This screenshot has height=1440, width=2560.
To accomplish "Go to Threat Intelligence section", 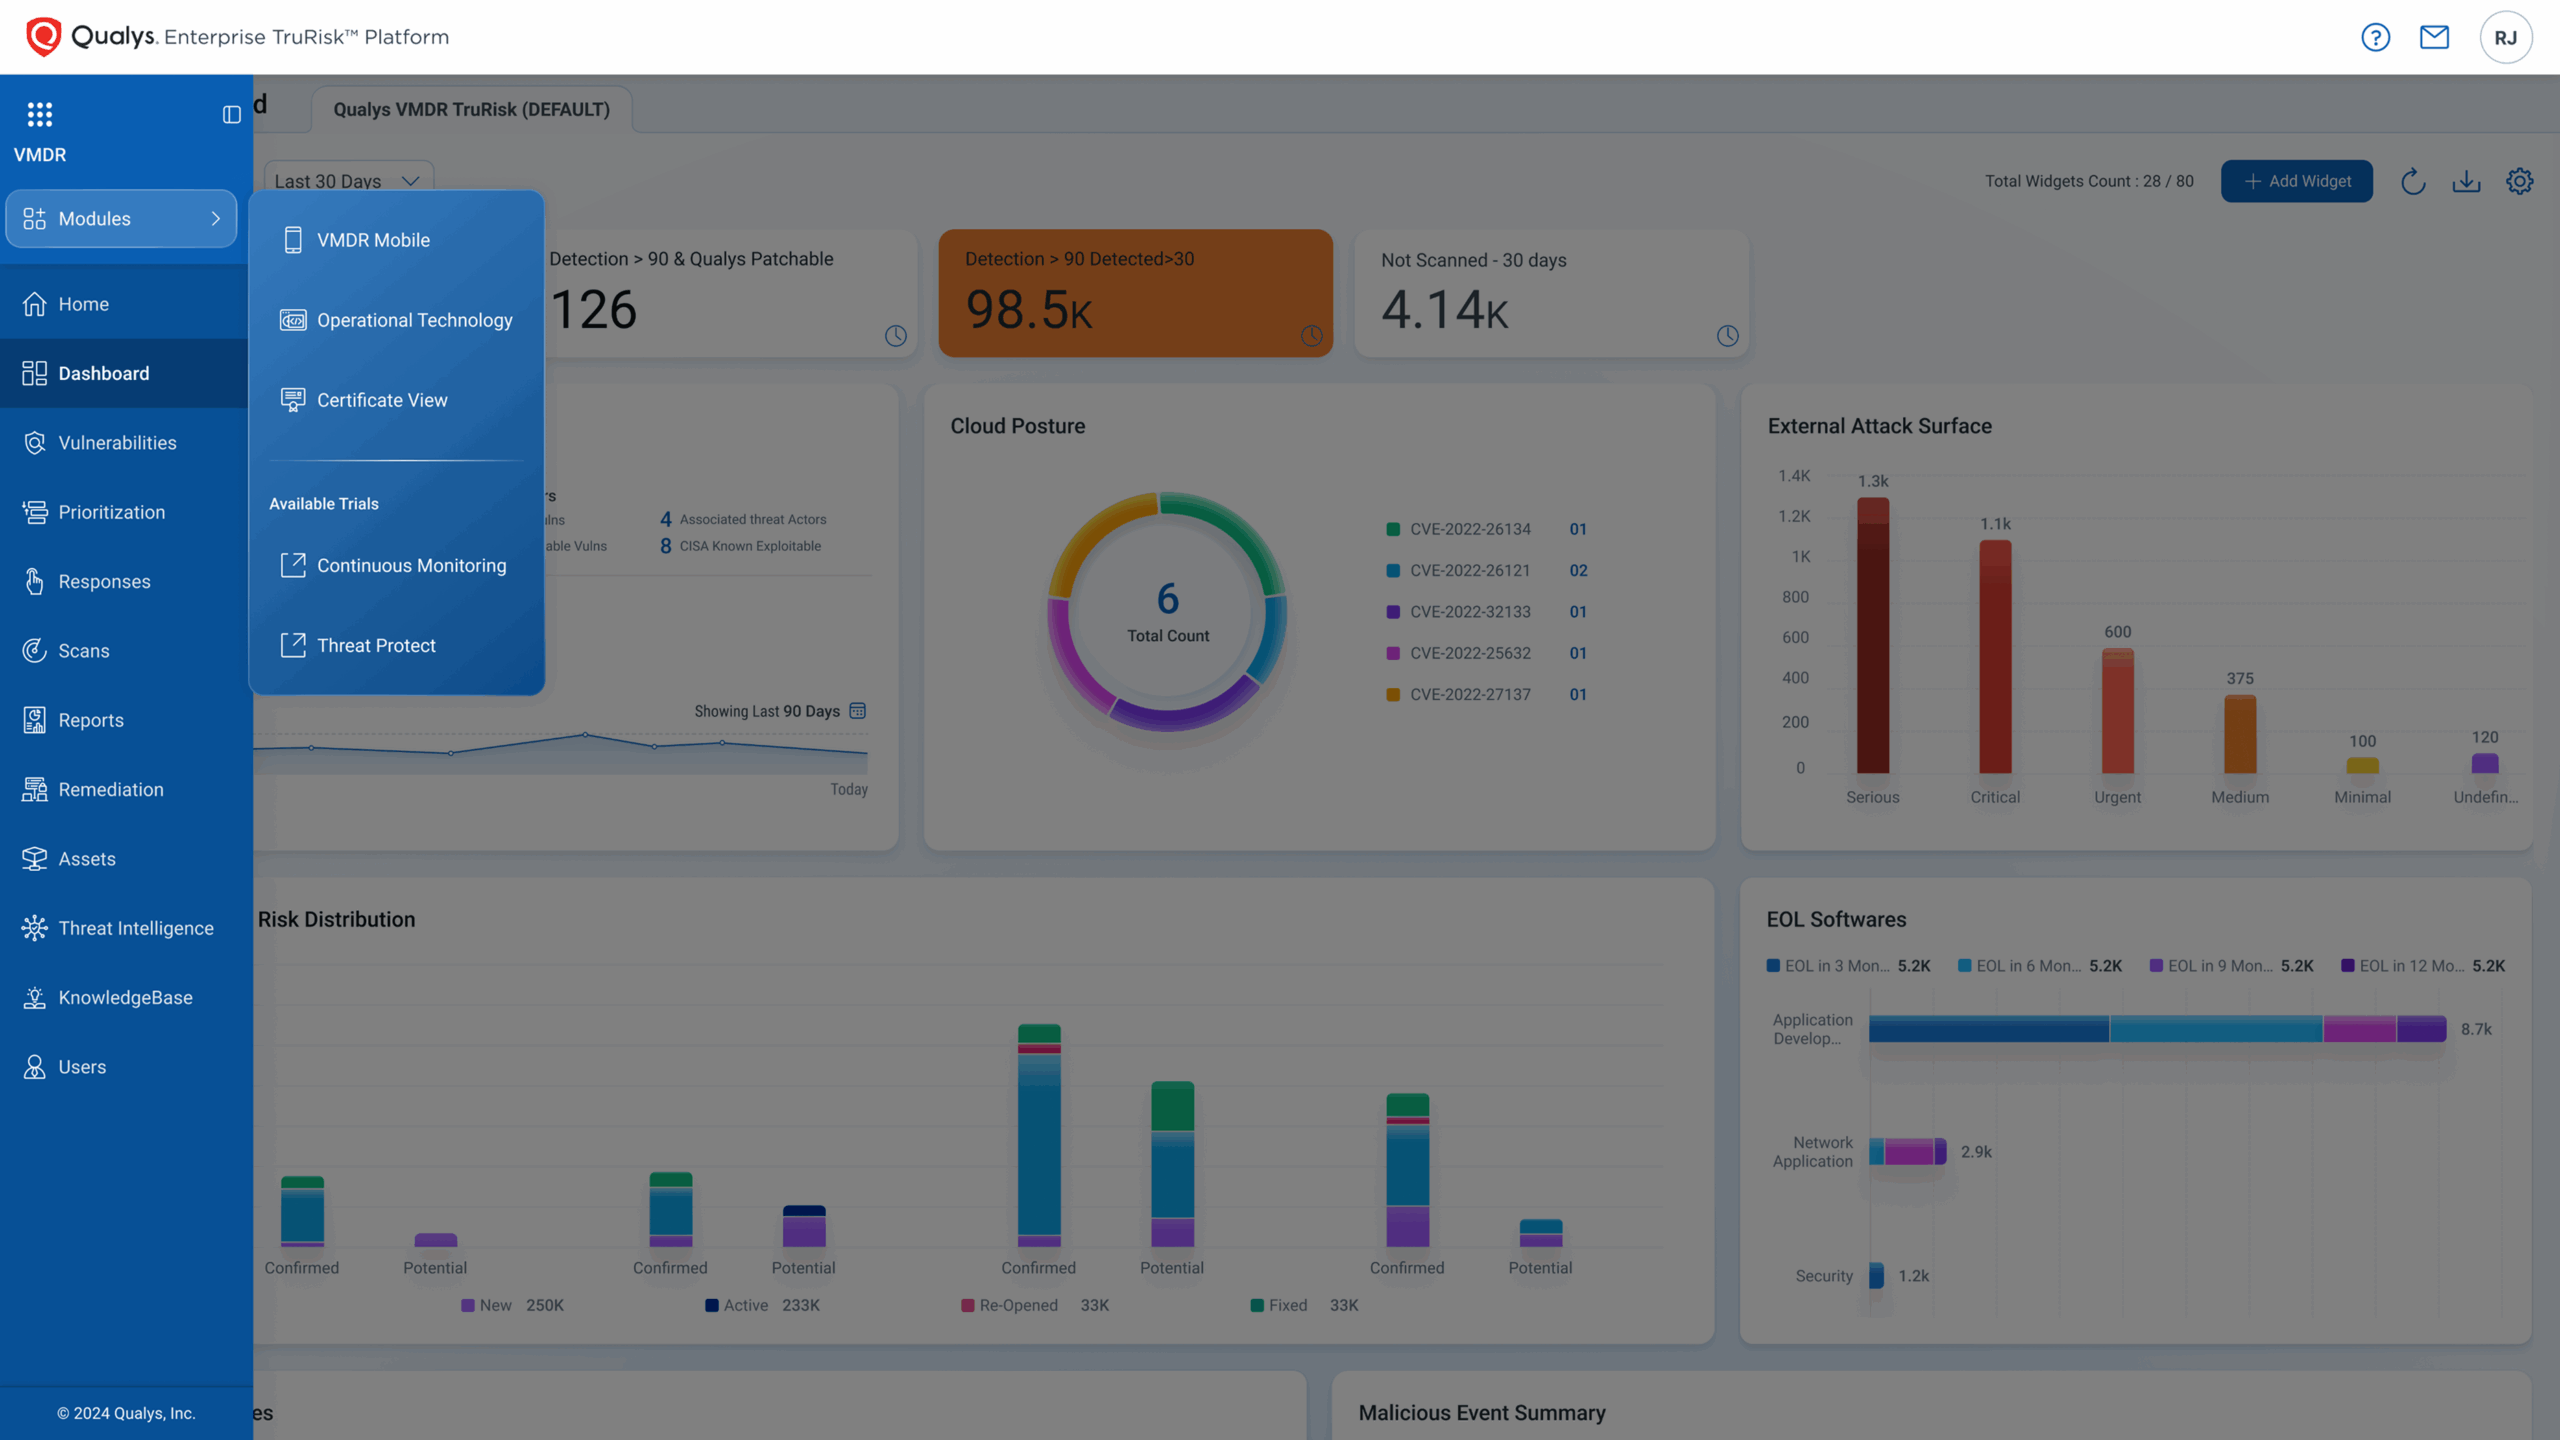I will click(124, 928).
